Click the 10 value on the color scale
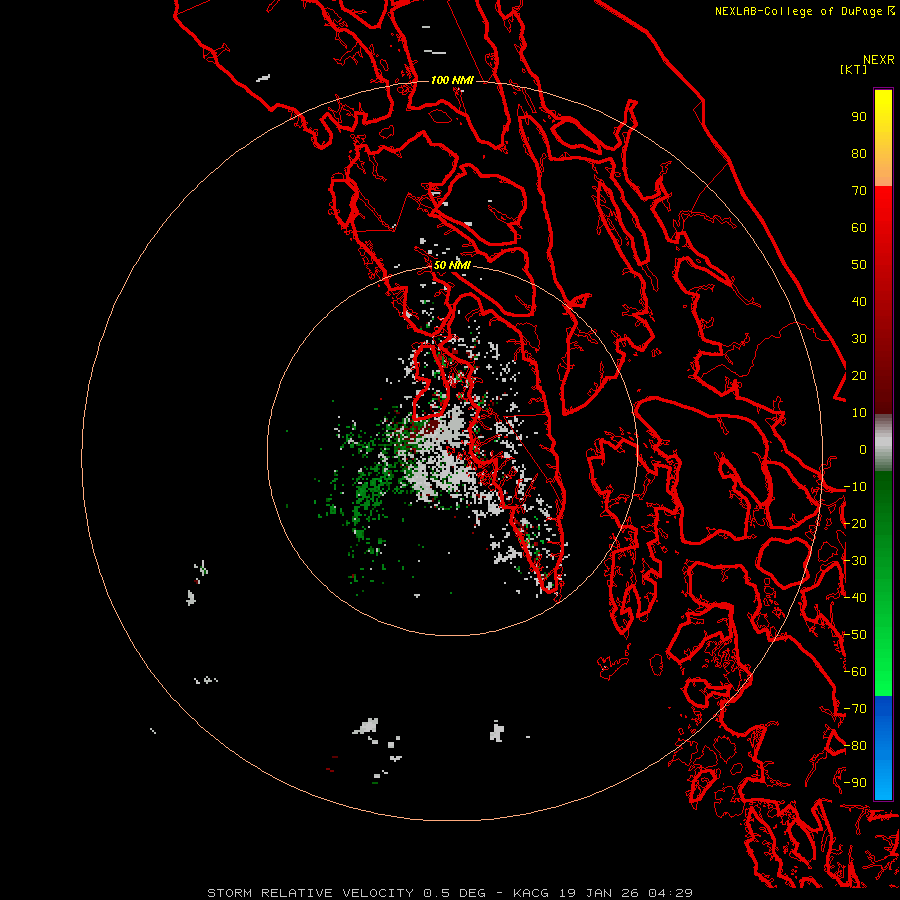The height and width of the screenshot is (900, 900). tap(859, 413)
